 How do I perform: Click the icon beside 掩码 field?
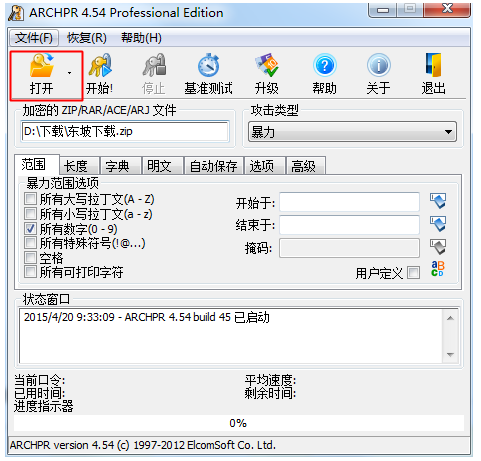(438, 247)
